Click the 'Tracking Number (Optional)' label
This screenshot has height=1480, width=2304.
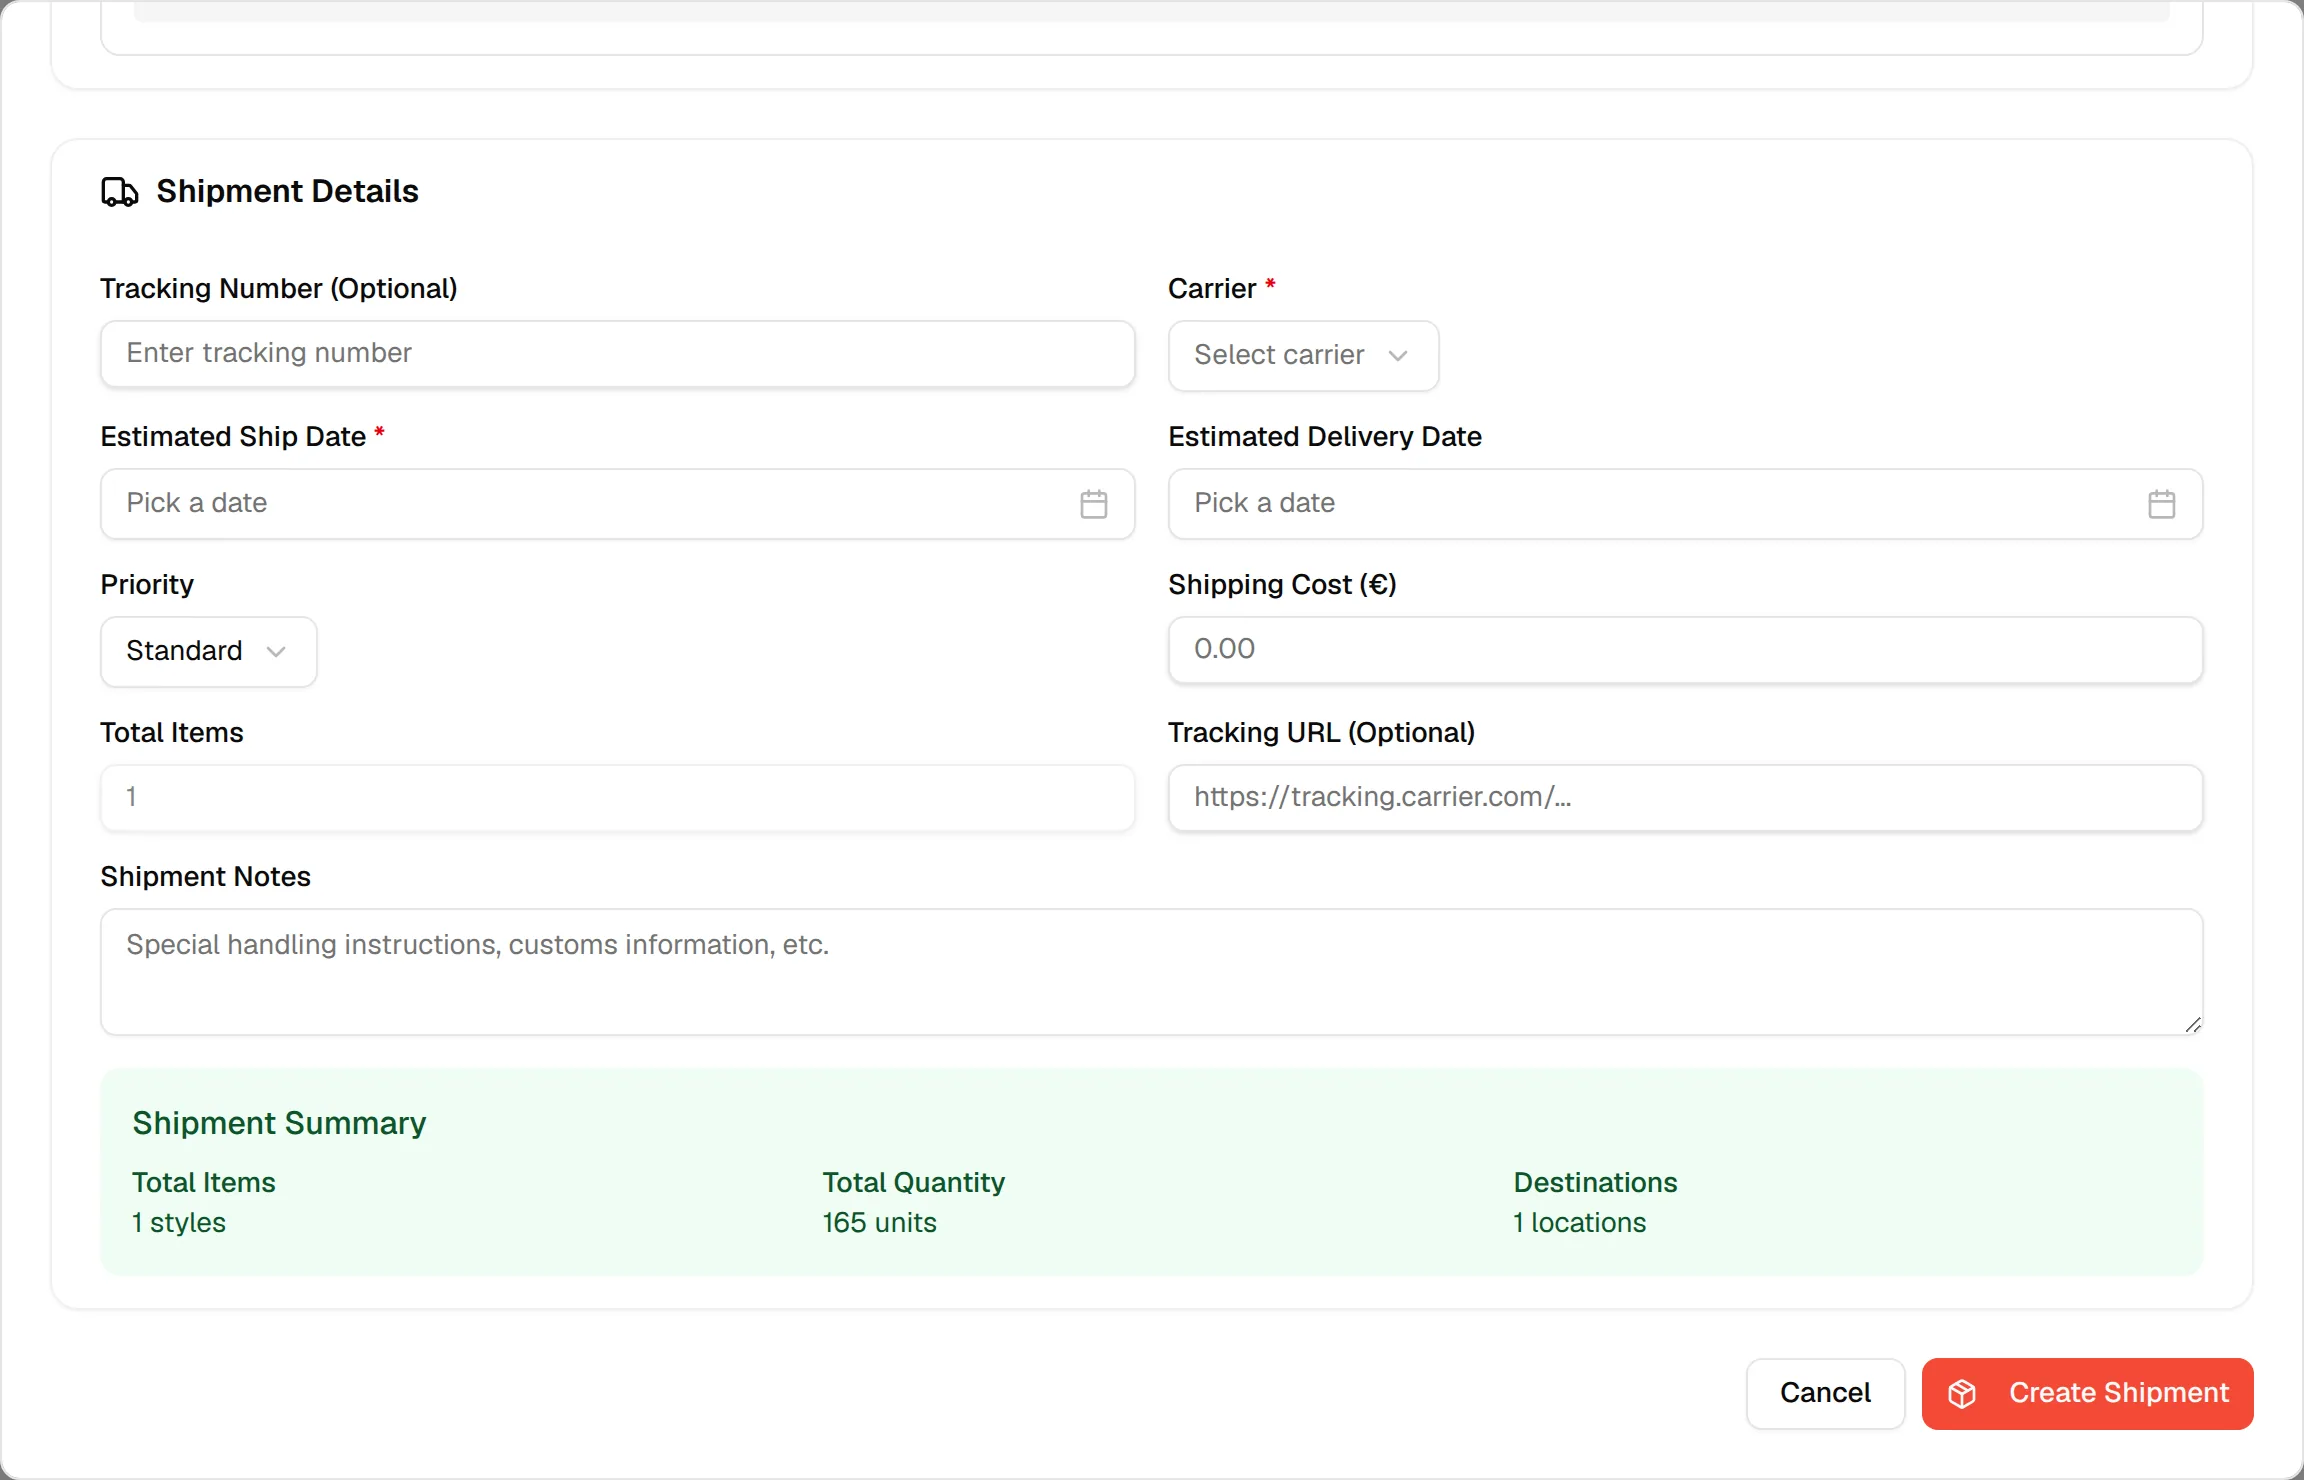tap(279, 289)
